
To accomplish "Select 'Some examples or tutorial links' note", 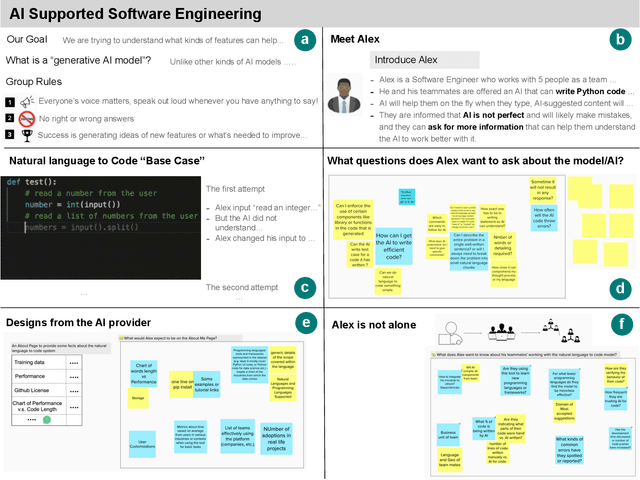I will coord(207,384).
